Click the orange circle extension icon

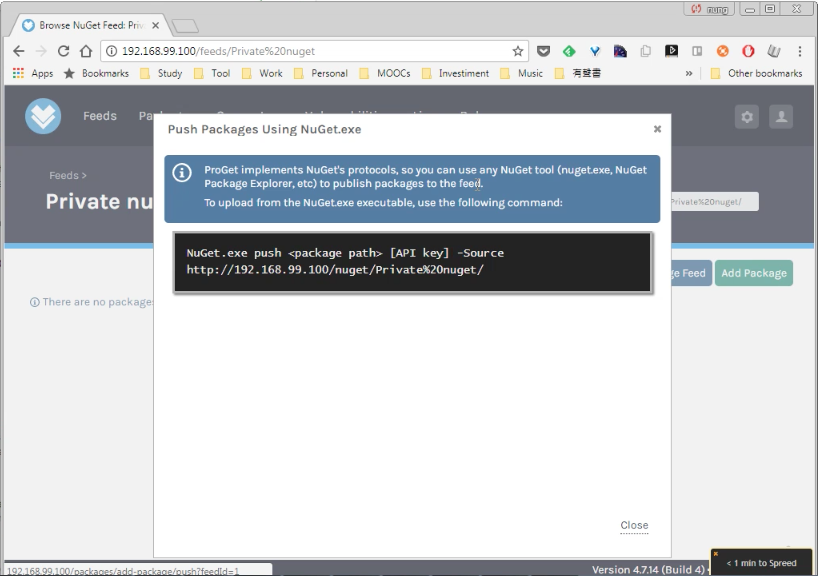click(x=723, y=51)
